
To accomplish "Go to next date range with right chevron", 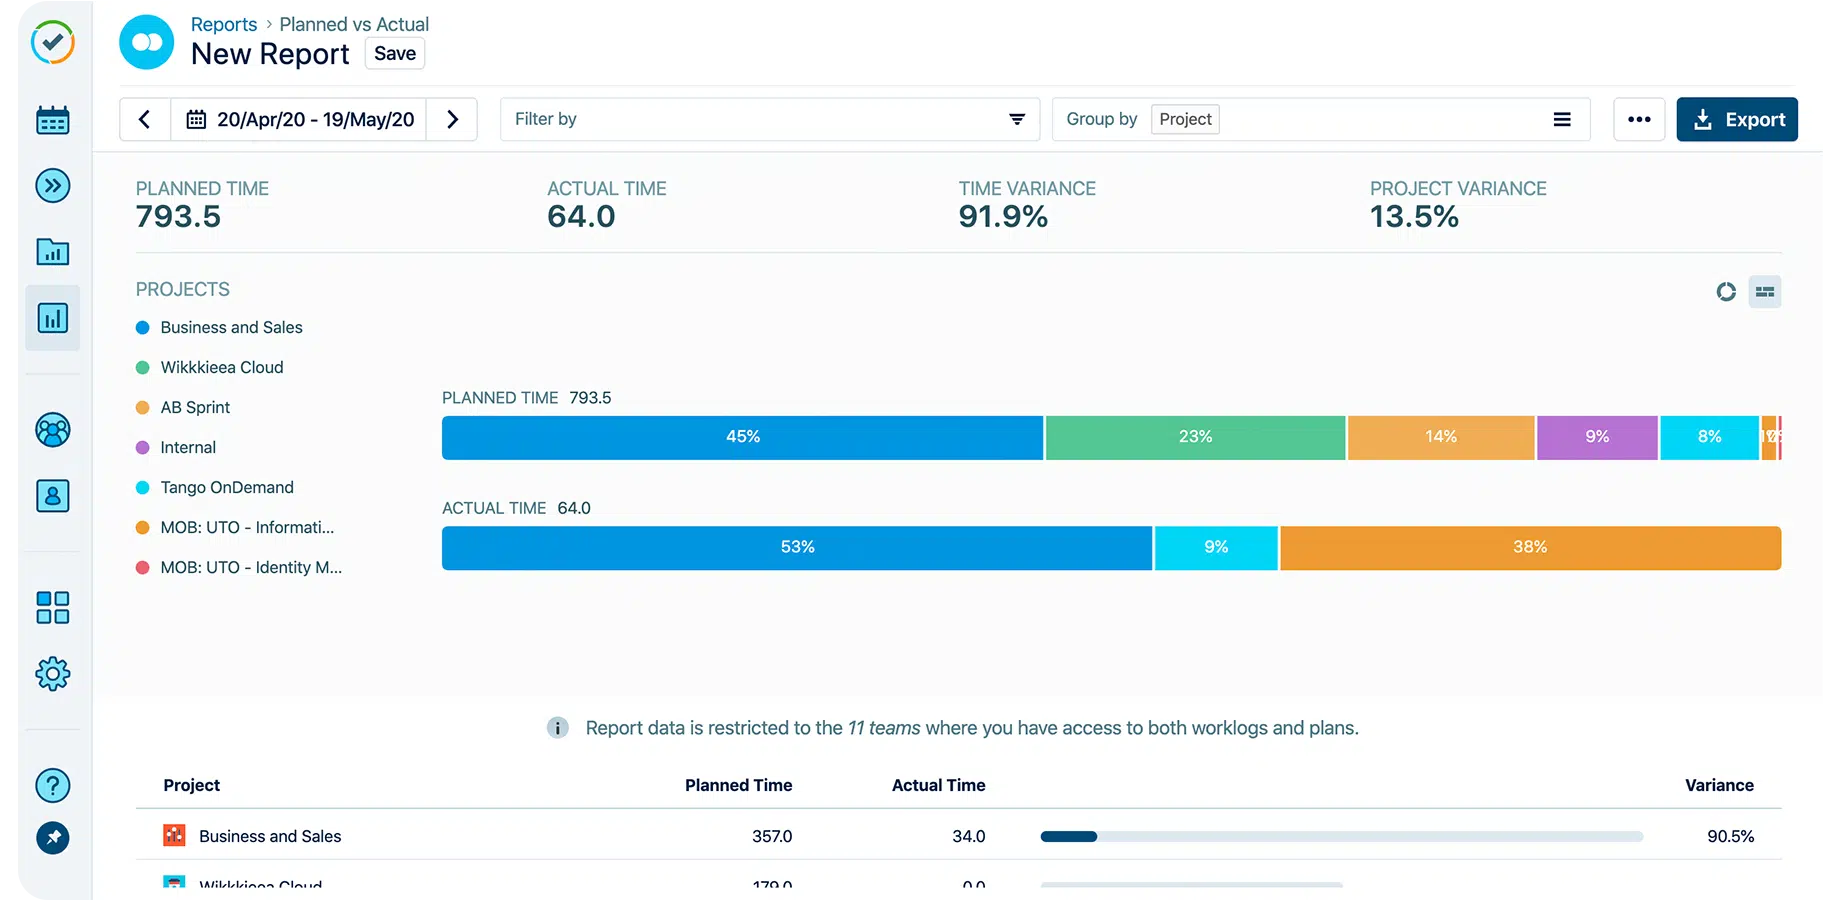I will pyautogui.click(x=452, y=119).
